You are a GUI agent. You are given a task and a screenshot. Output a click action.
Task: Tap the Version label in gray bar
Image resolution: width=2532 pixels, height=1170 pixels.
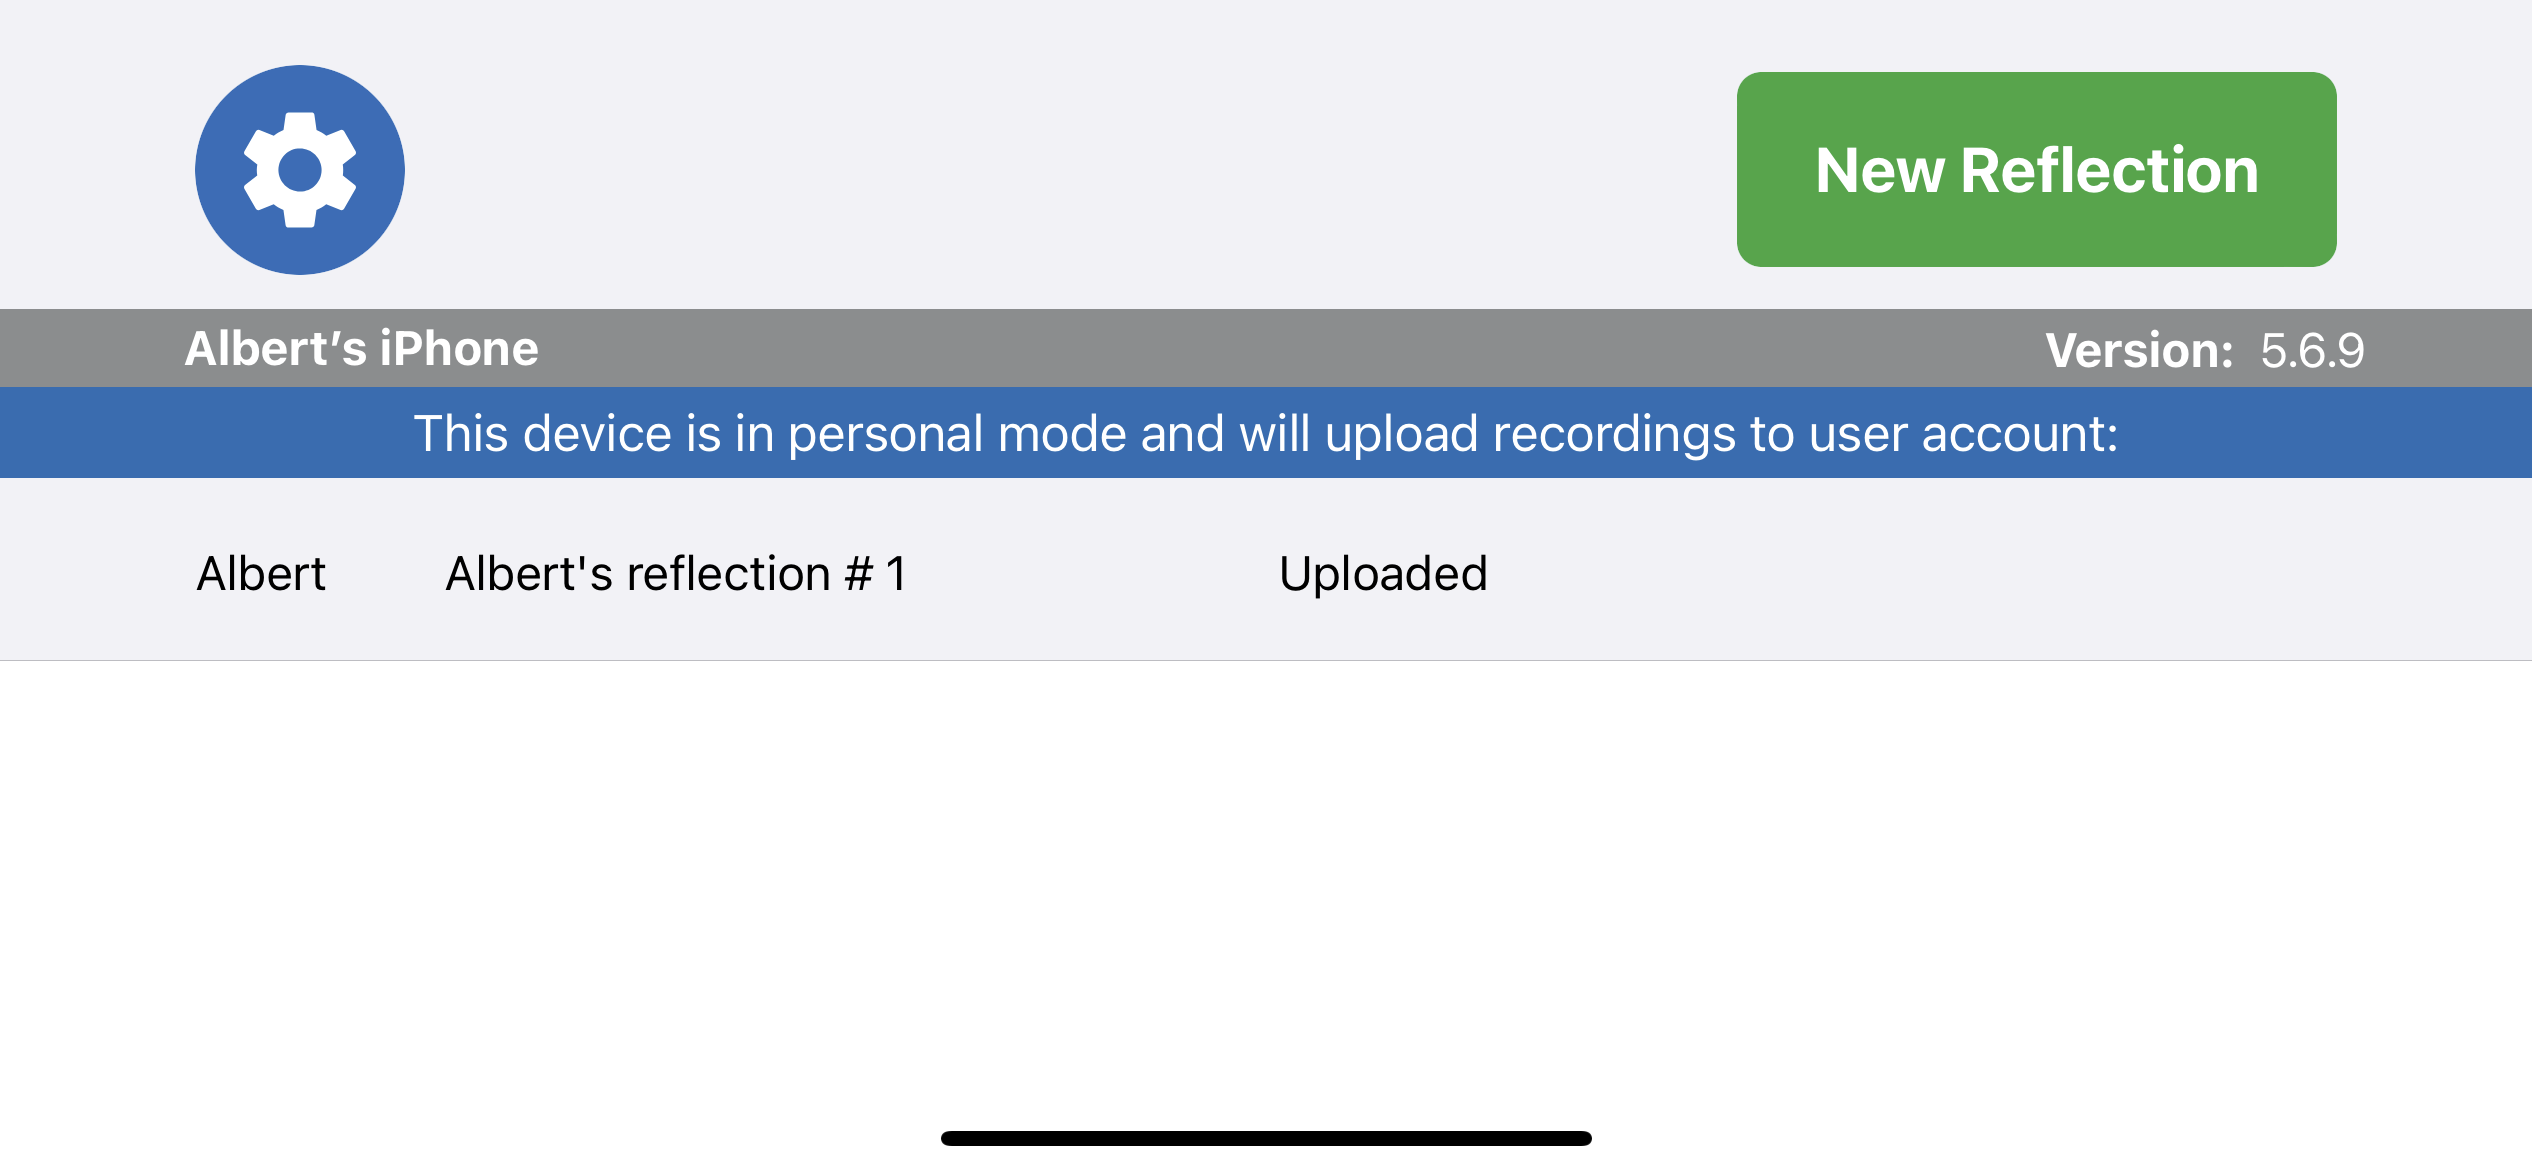point(2139,350)
